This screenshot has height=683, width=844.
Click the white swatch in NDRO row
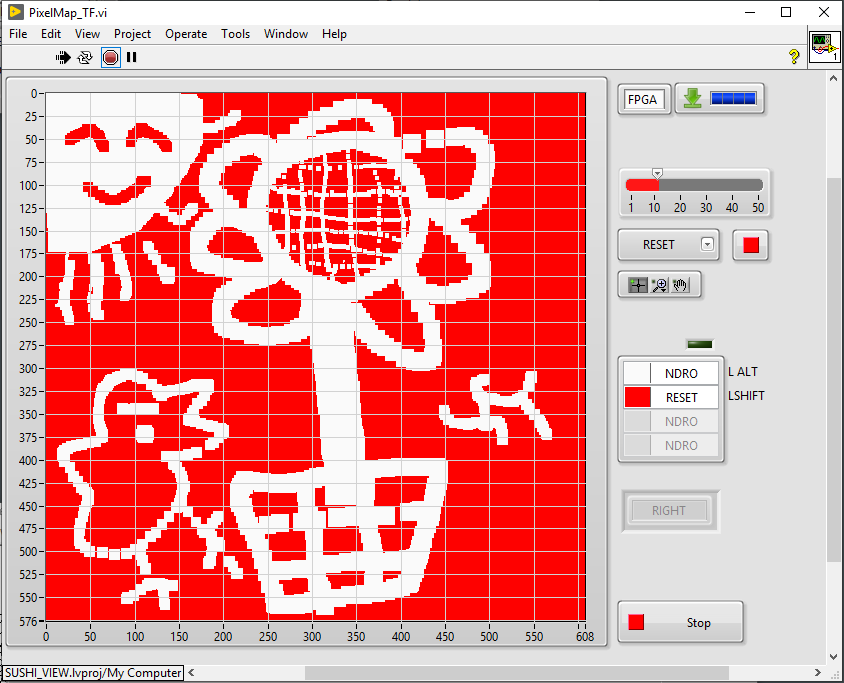coord(637,373)
